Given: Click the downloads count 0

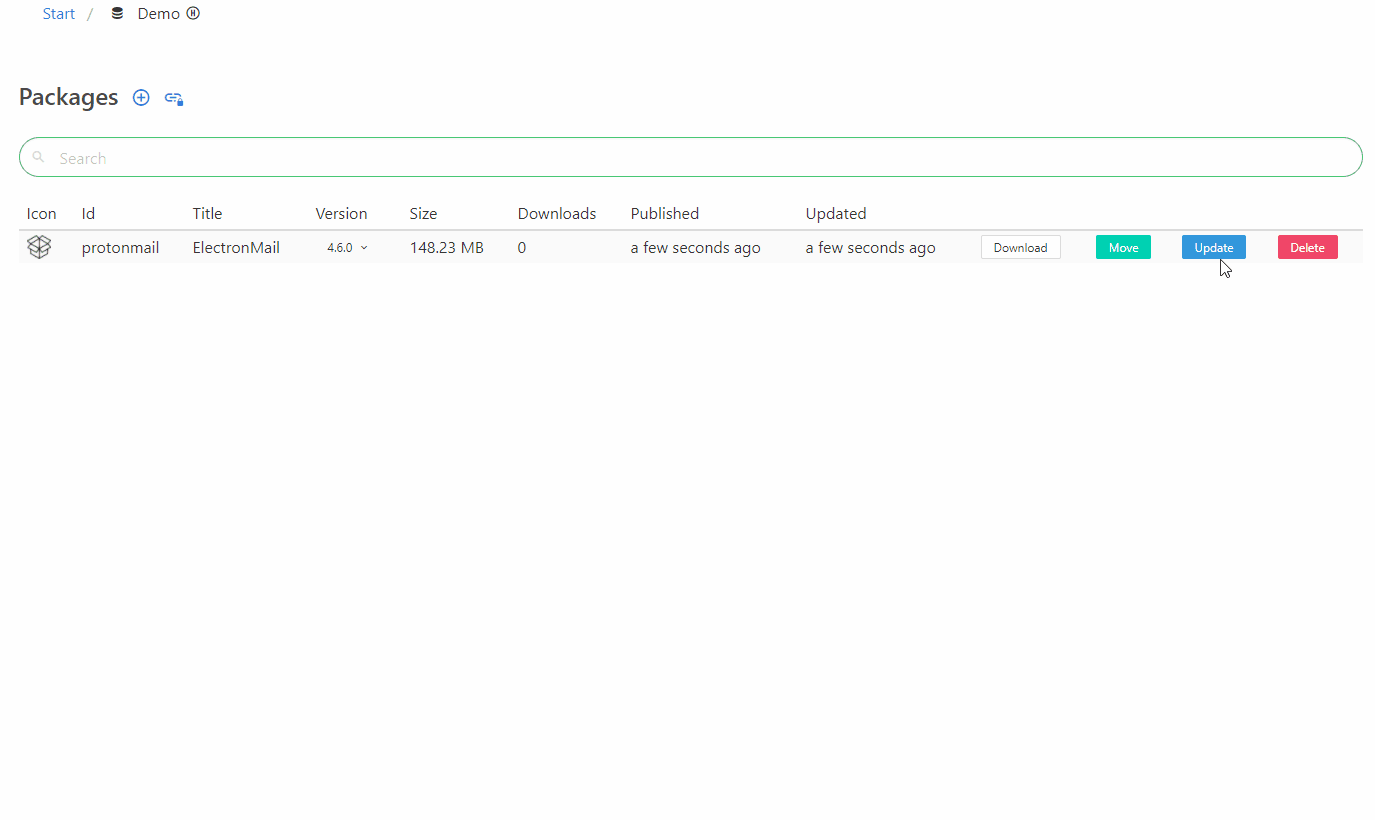Looking at the screenshot, I should click(522, 247).
